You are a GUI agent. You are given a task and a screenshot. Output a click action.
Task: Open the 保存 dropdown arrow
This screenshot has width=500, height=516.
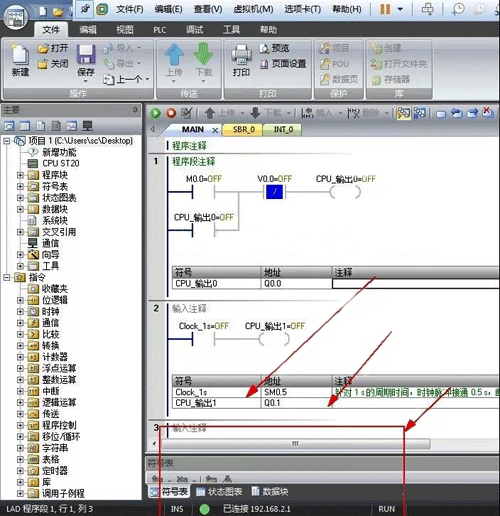pyautogui.click(x=86, y=81)
